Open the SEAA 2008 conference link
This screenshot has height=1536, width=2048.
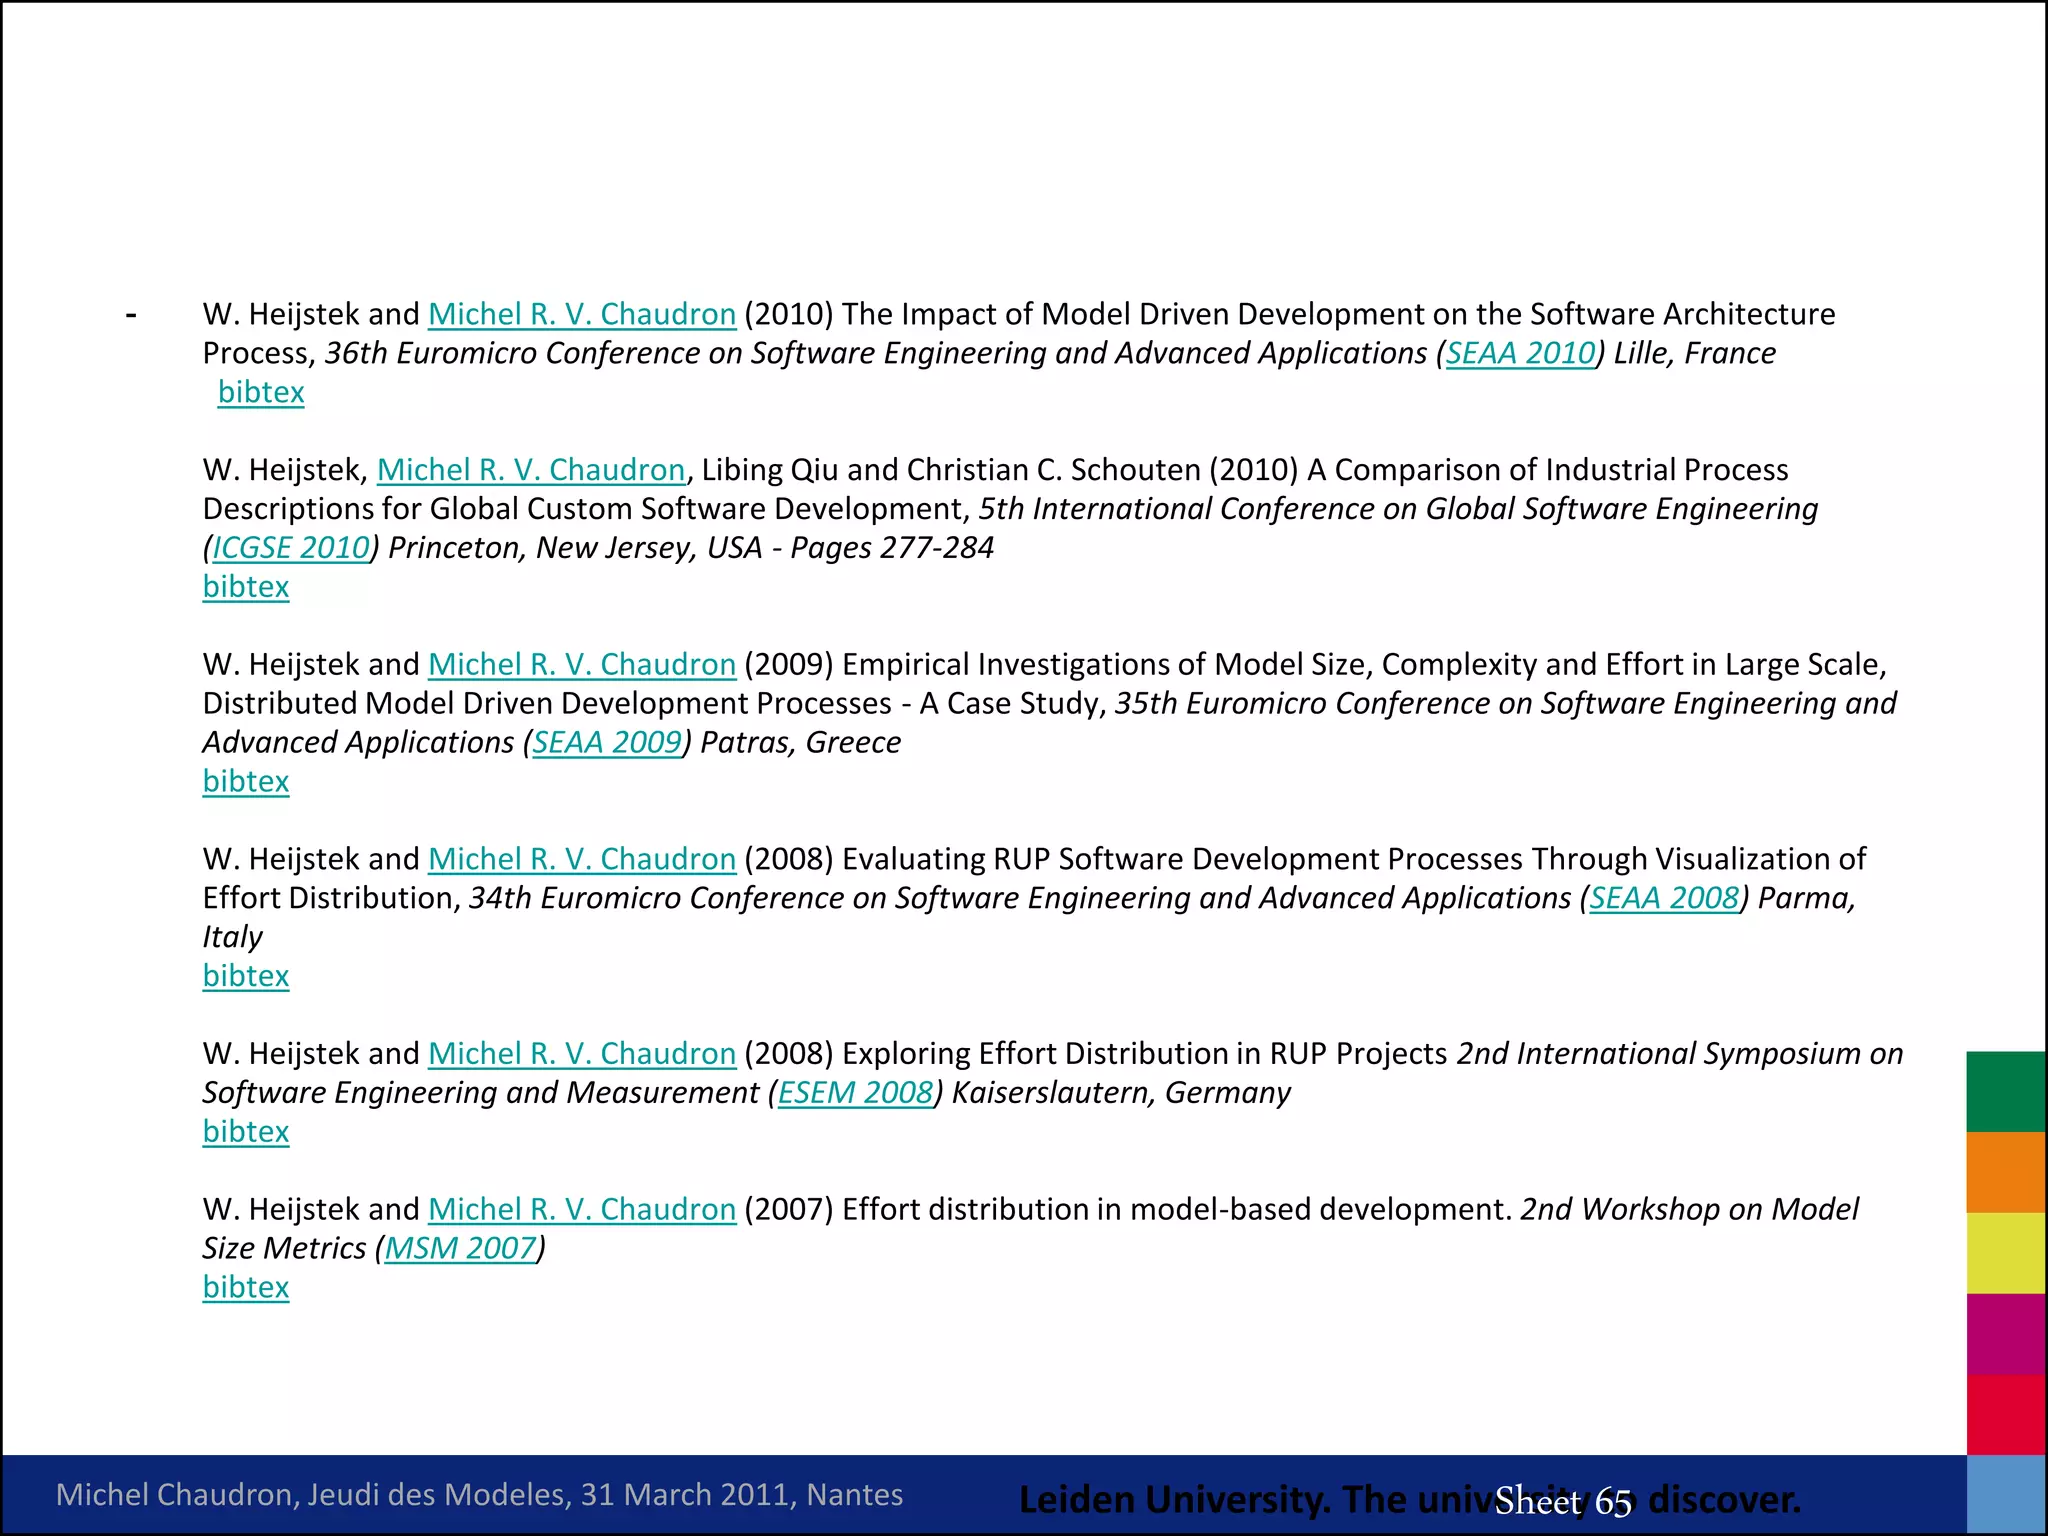click(1664, 898)
